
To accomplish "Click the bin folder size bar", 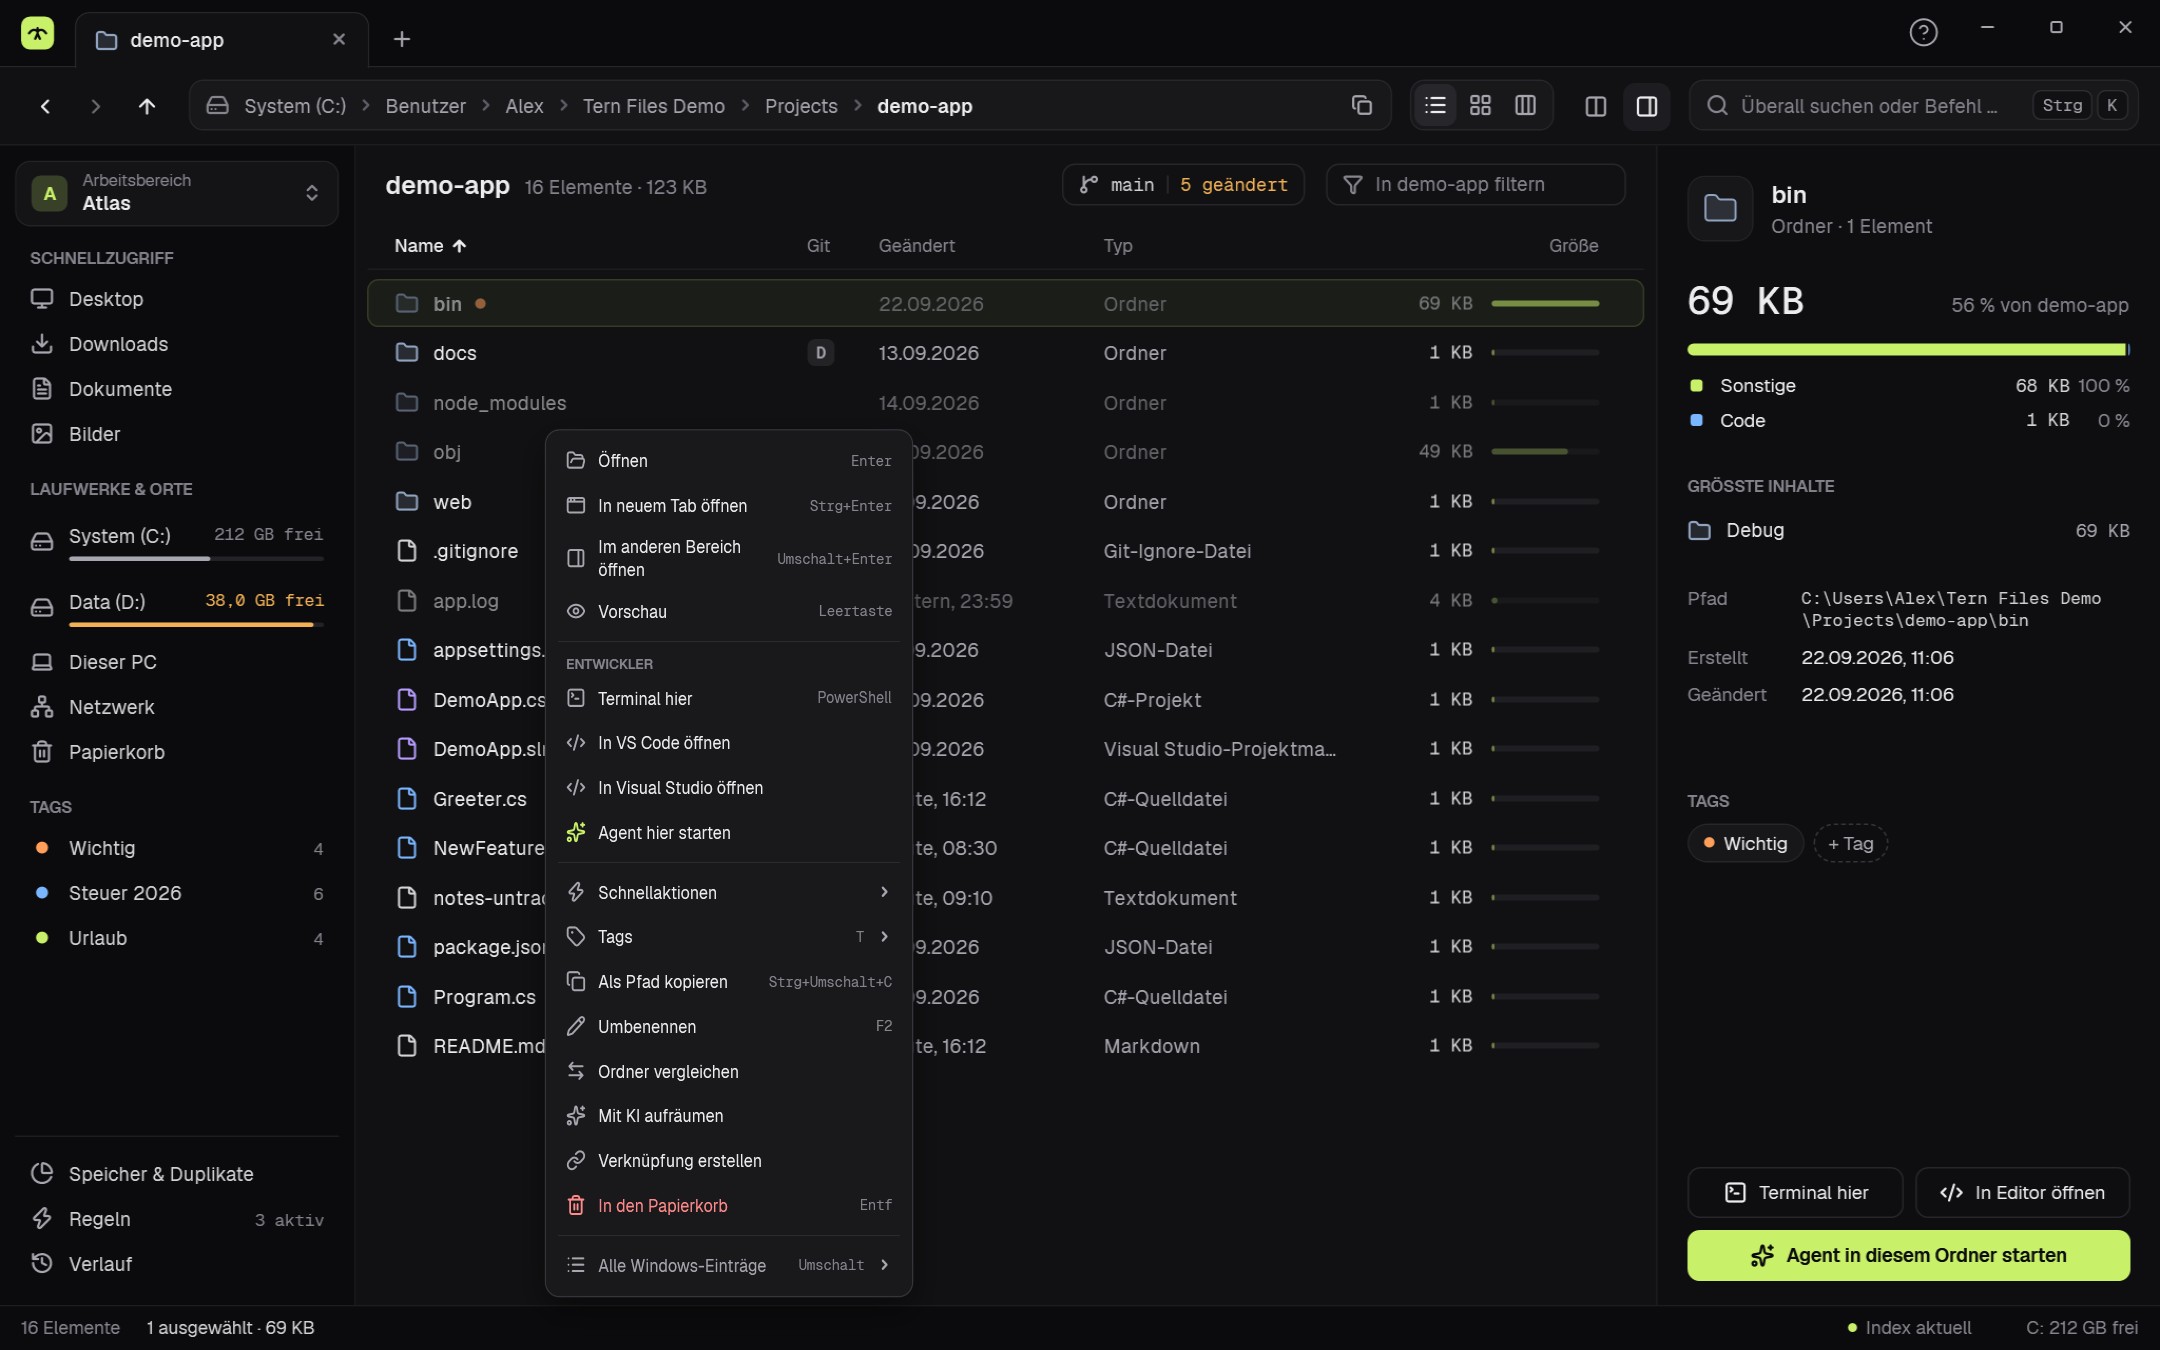I will 1545,303.
